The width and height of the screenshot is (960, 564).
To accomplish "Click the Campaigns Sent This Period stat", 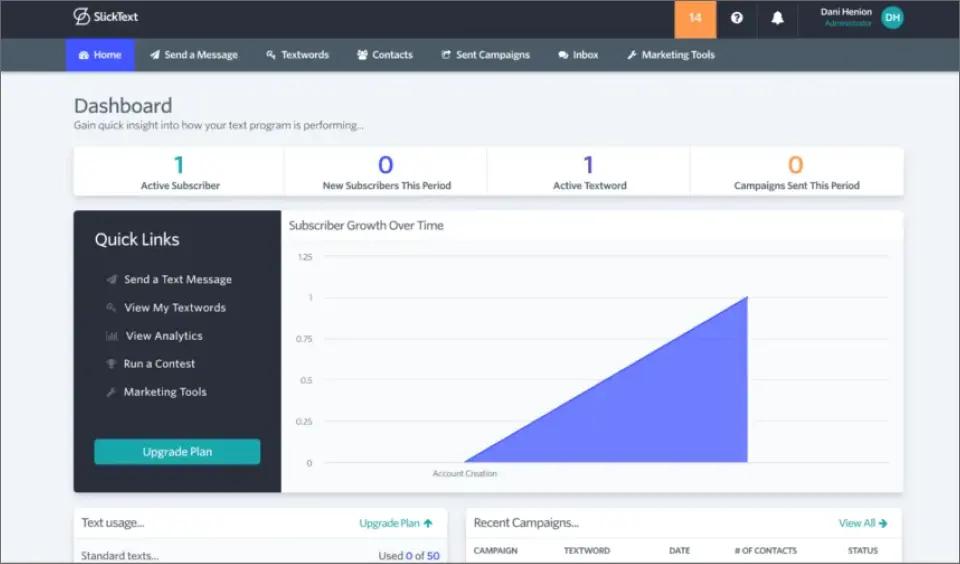I will 796,171.
